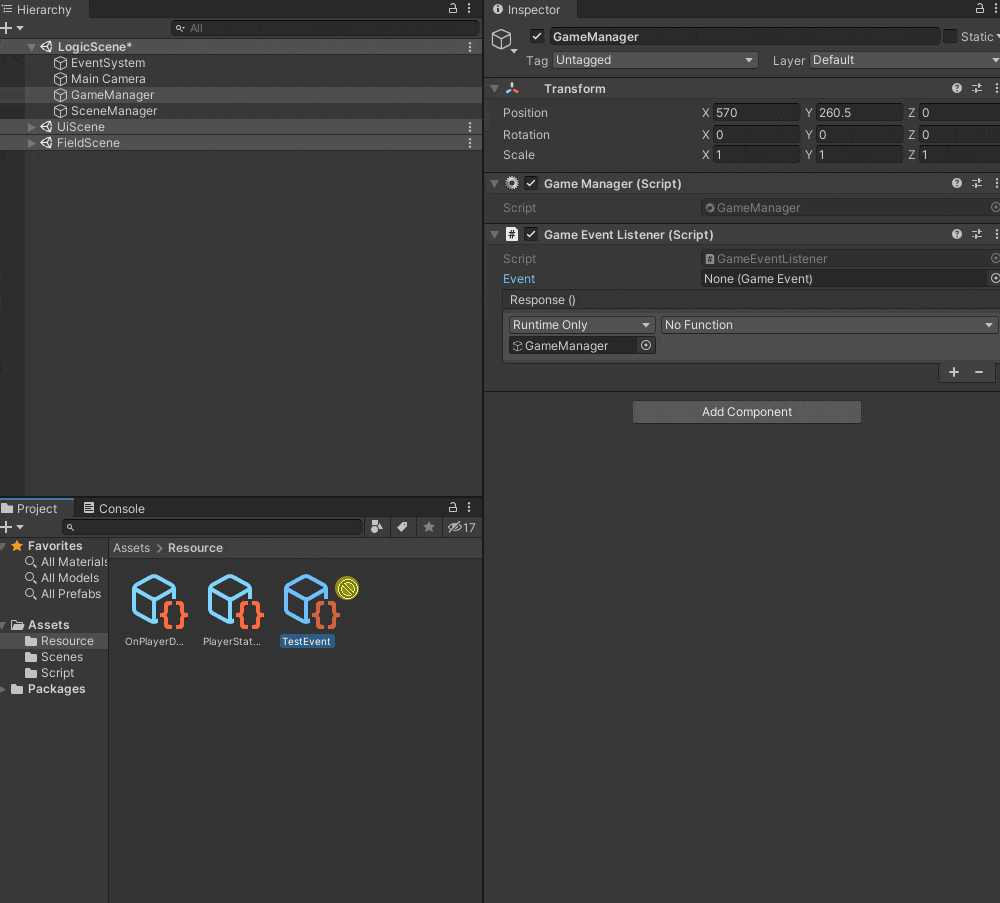Open Project create plus menu
Screen dimensions: 1000x903
(x=11, y=527)
